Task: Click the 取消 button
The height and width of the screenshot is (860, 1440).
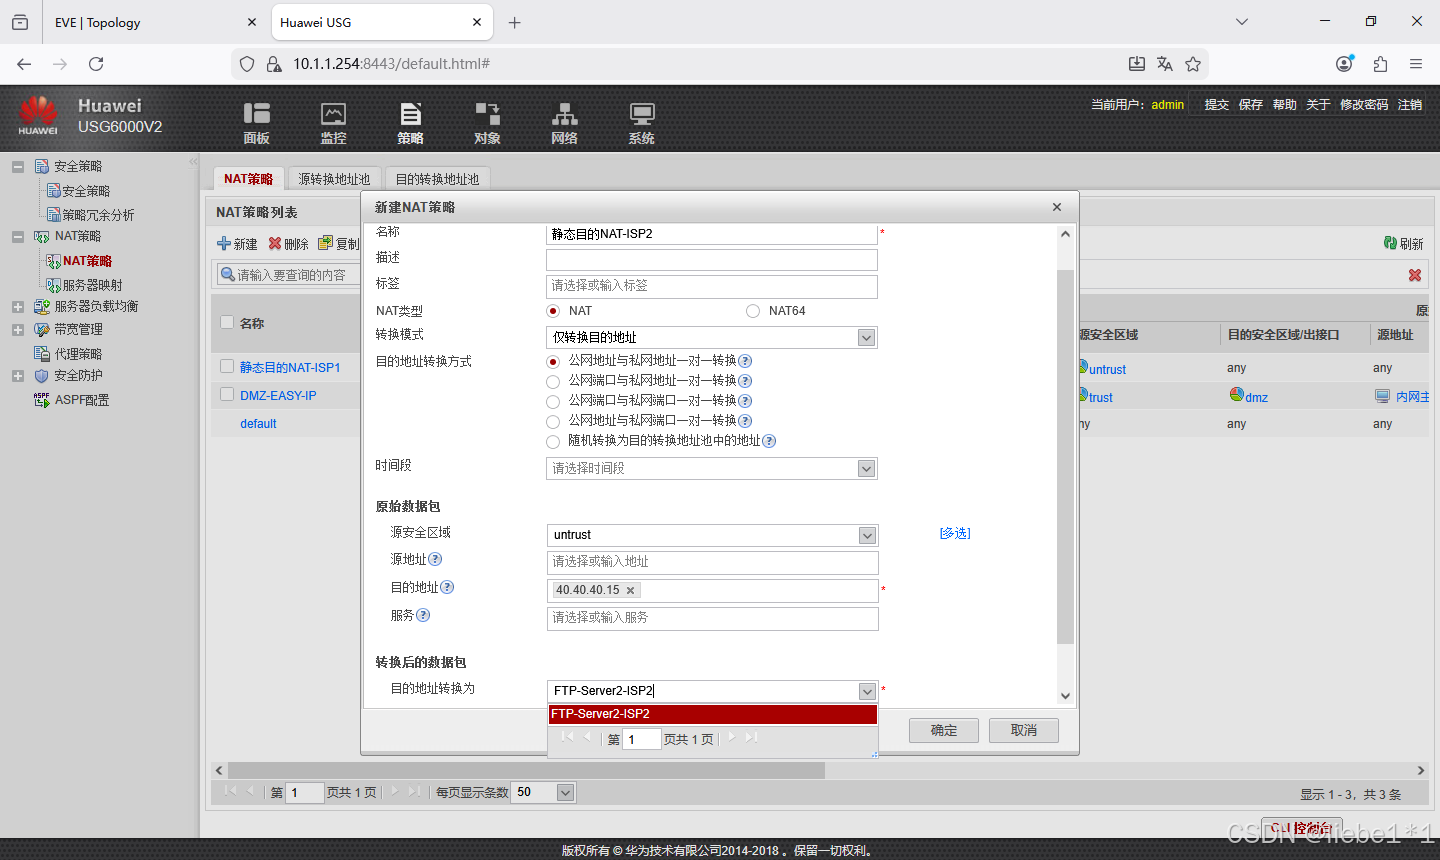Action: coord(1024,731)
